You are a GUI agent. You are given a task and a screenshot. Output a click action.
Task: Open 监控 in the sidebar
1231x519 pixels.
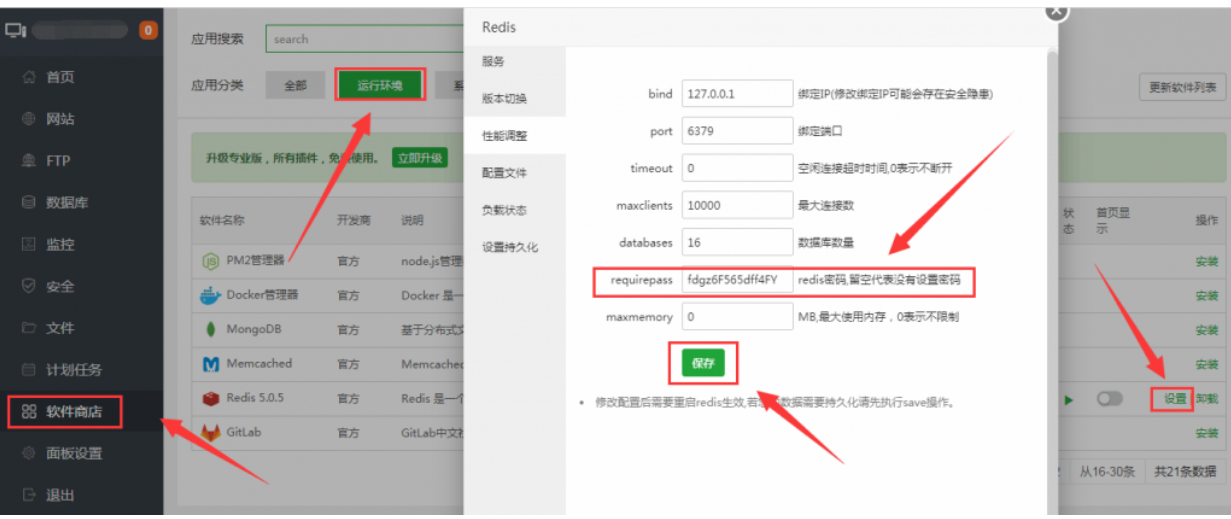point(60,245)
